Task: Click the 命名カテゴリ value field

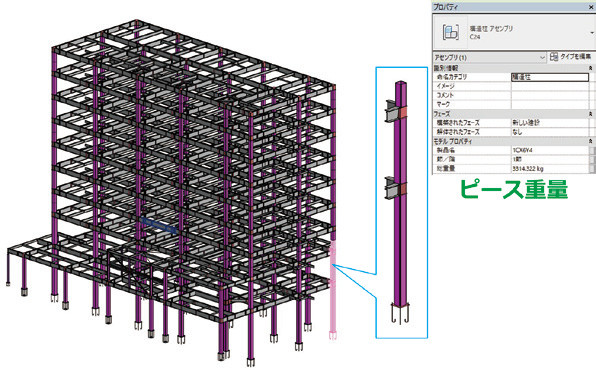Action: (x=550, y=77)
